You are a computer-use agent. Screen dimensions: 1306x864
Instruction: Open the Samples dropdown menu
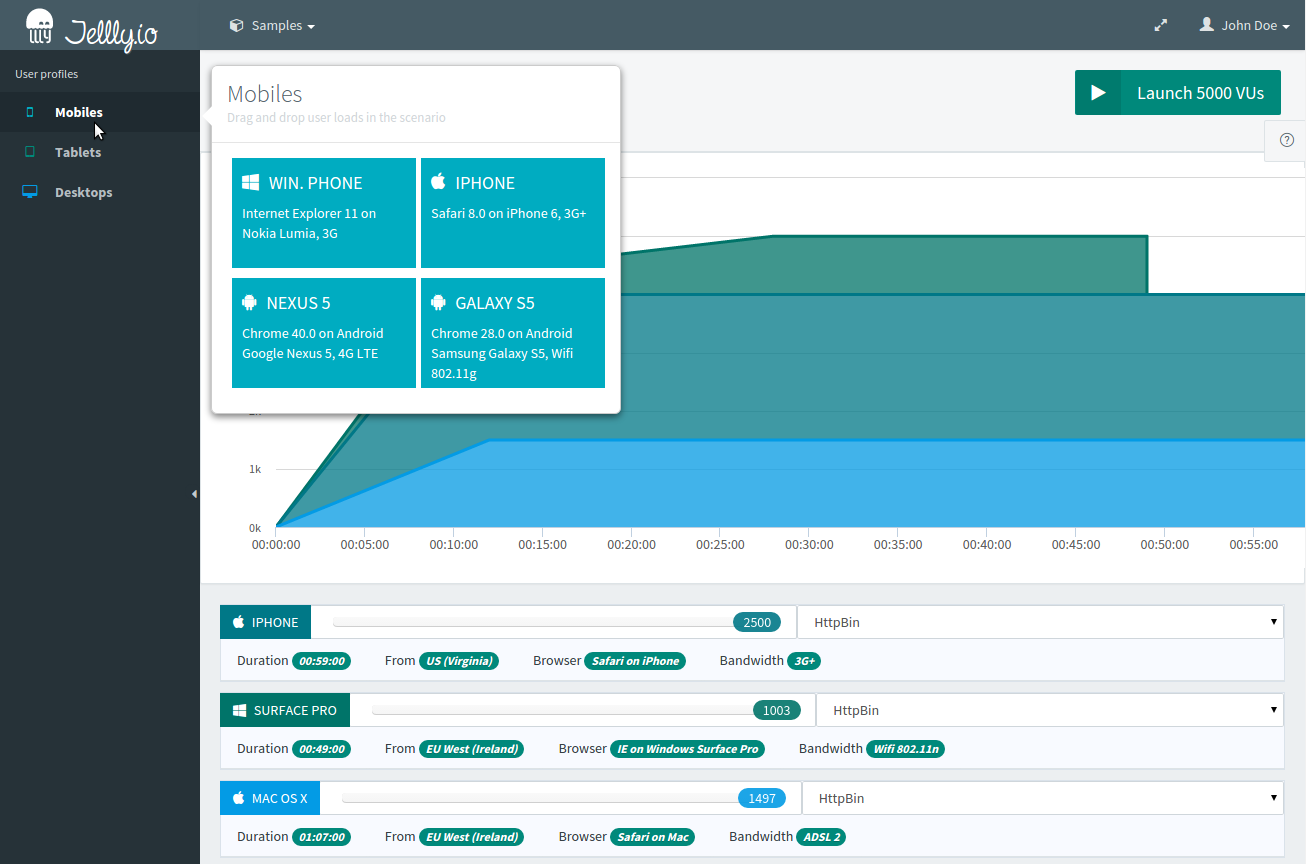272,25
